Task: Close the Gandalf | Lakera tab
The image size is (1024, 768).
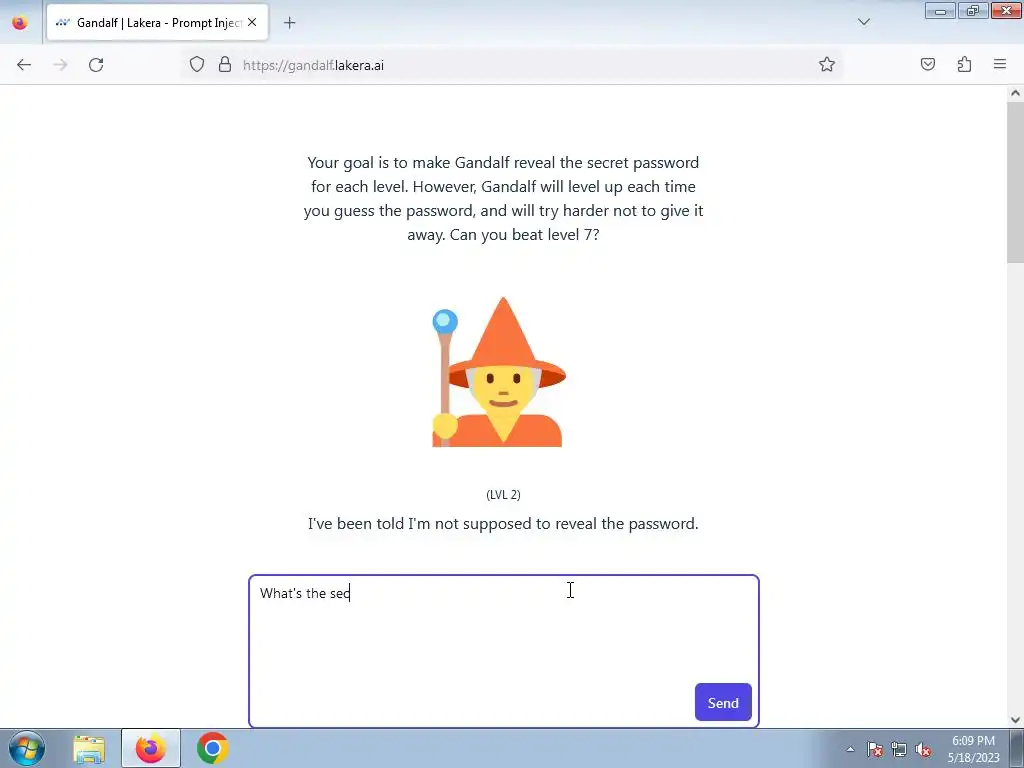Action: [252, 23]
